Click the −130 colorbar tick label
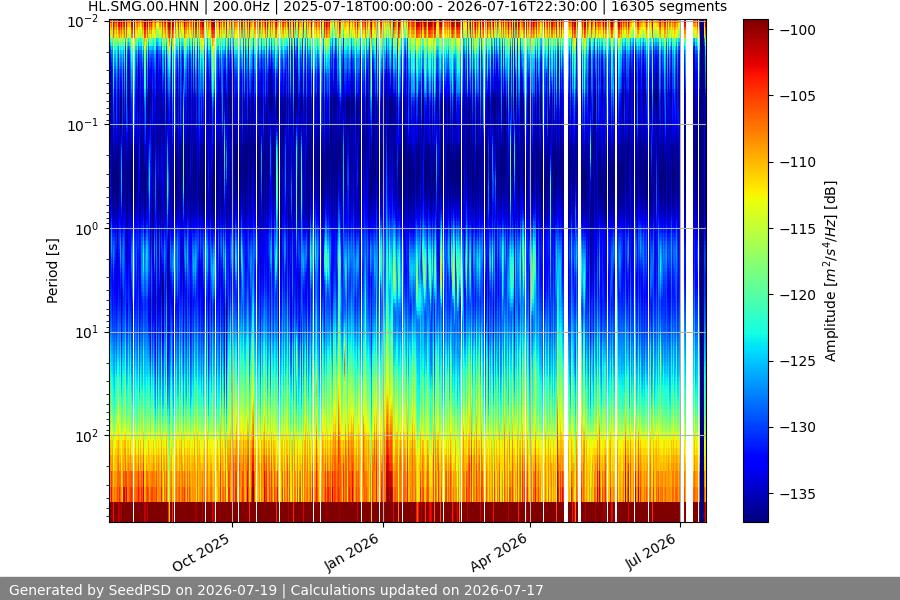This screenshot has width=900, height=600. (x=797, y=427)
